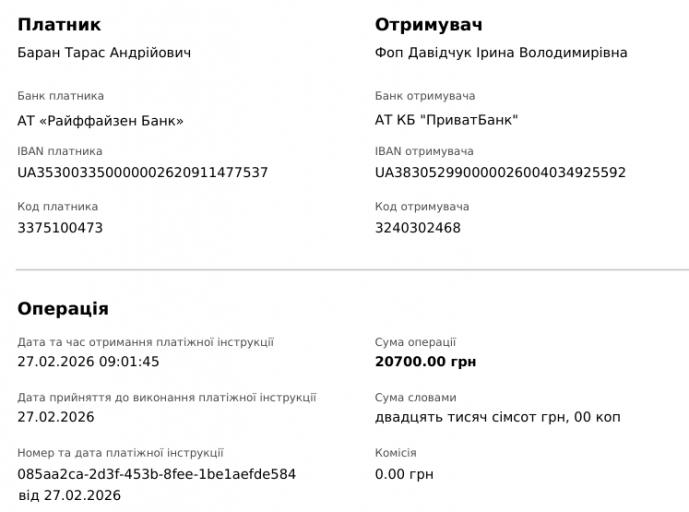The image size is (689, 512).
Task: Click the recipient name Фоп Давідчук Ірина Володимирівна
Action: [x=501, y=52]
